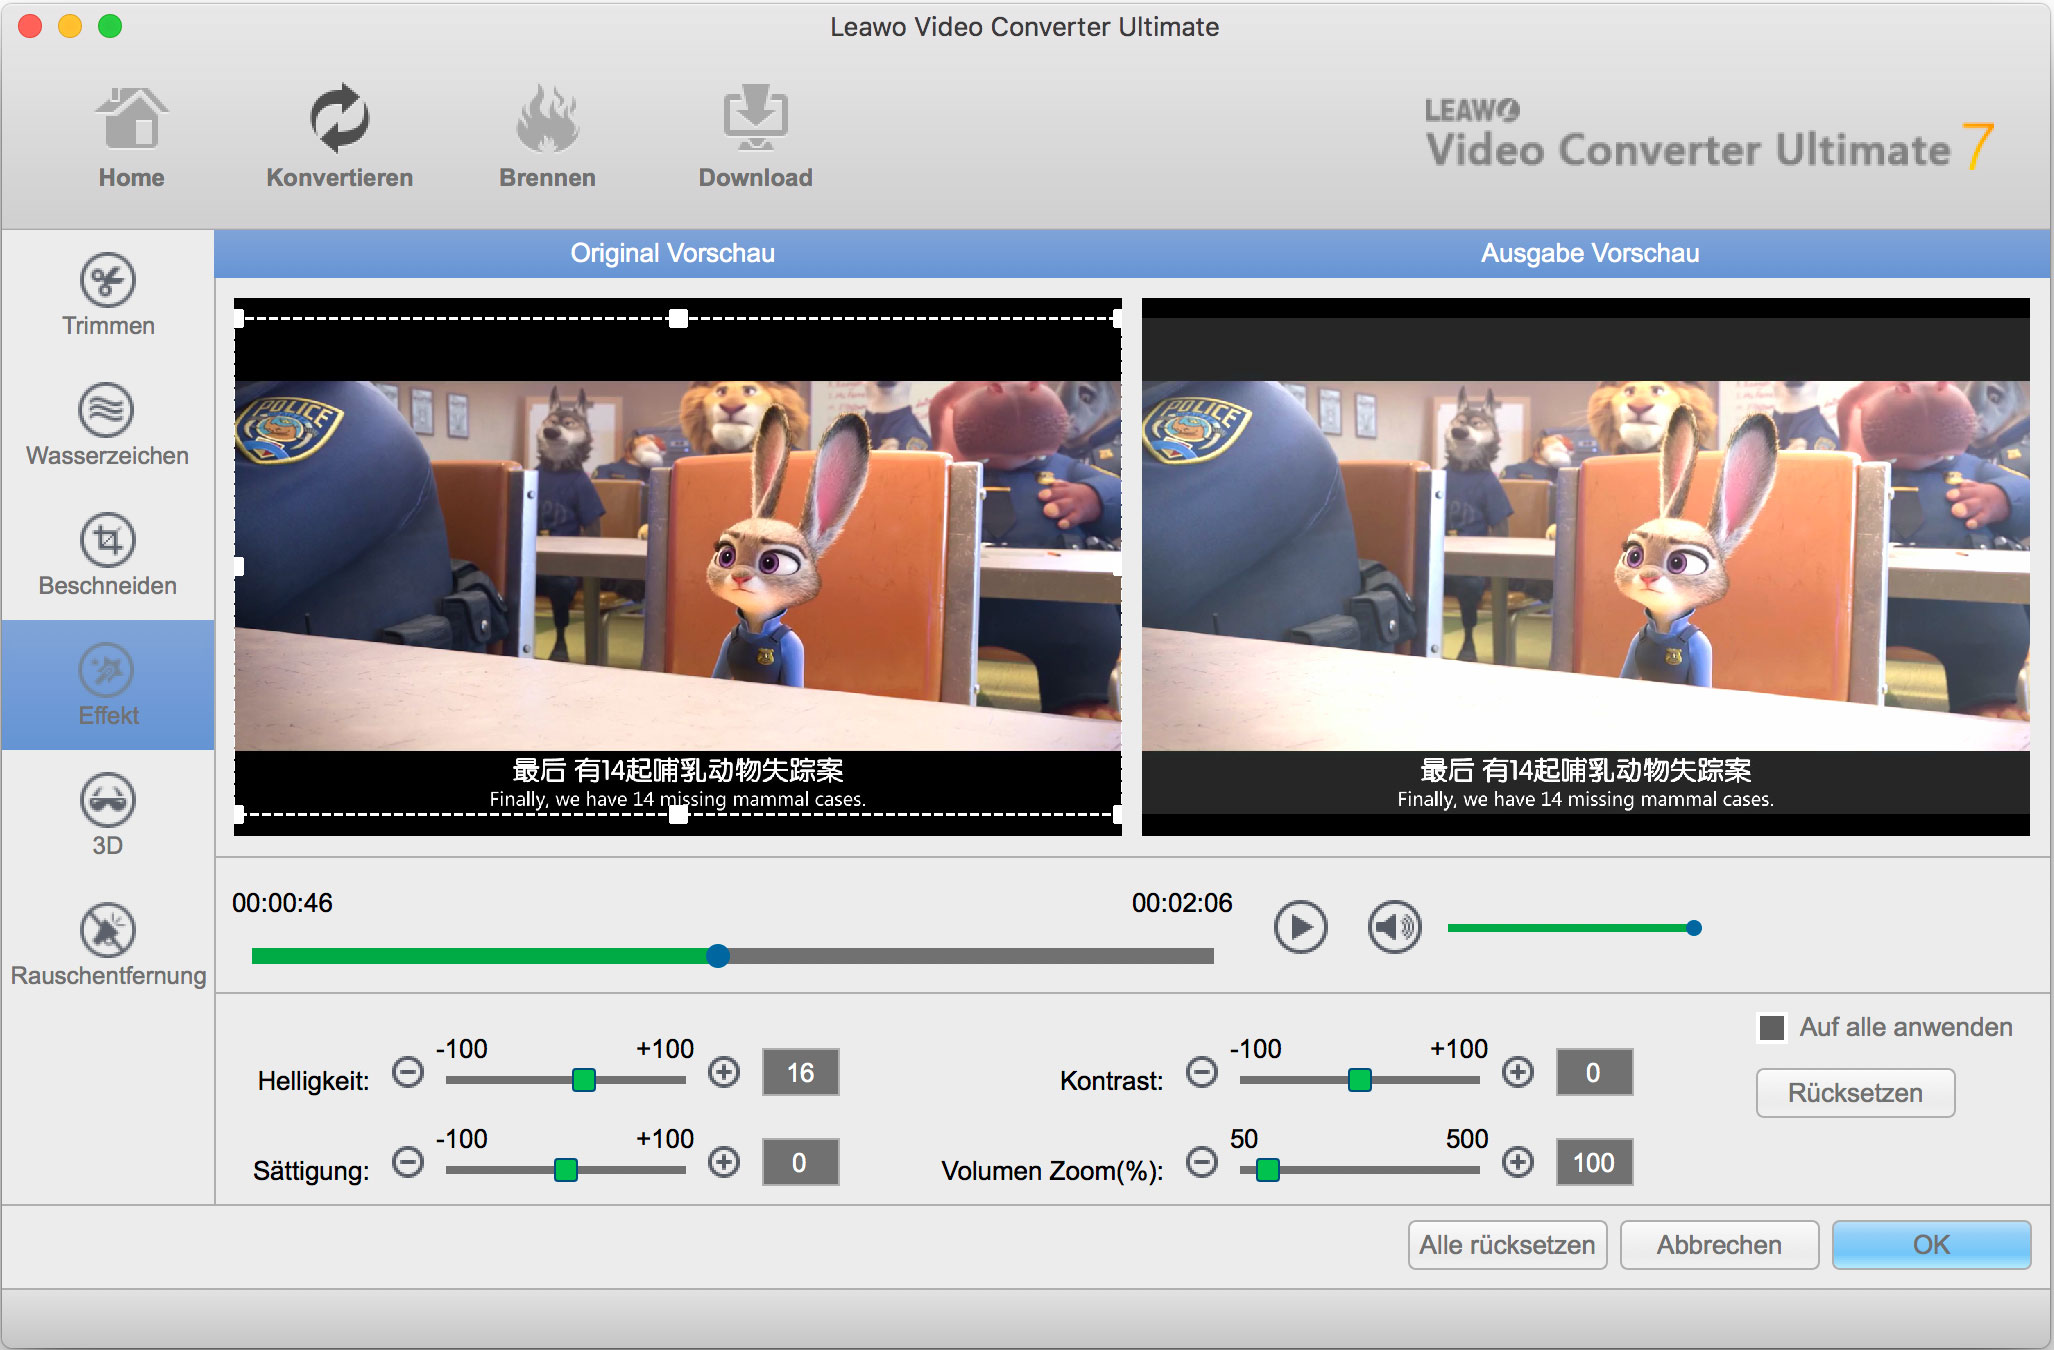Screen dimensions: 2054x1350
Task: Decrease Helligkeit with minus button
Action: coord(408,1072)
